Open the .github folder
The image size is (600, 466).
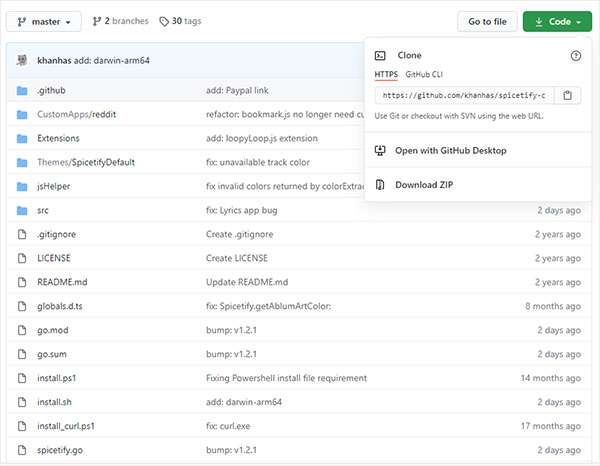[x=51, y=91]
